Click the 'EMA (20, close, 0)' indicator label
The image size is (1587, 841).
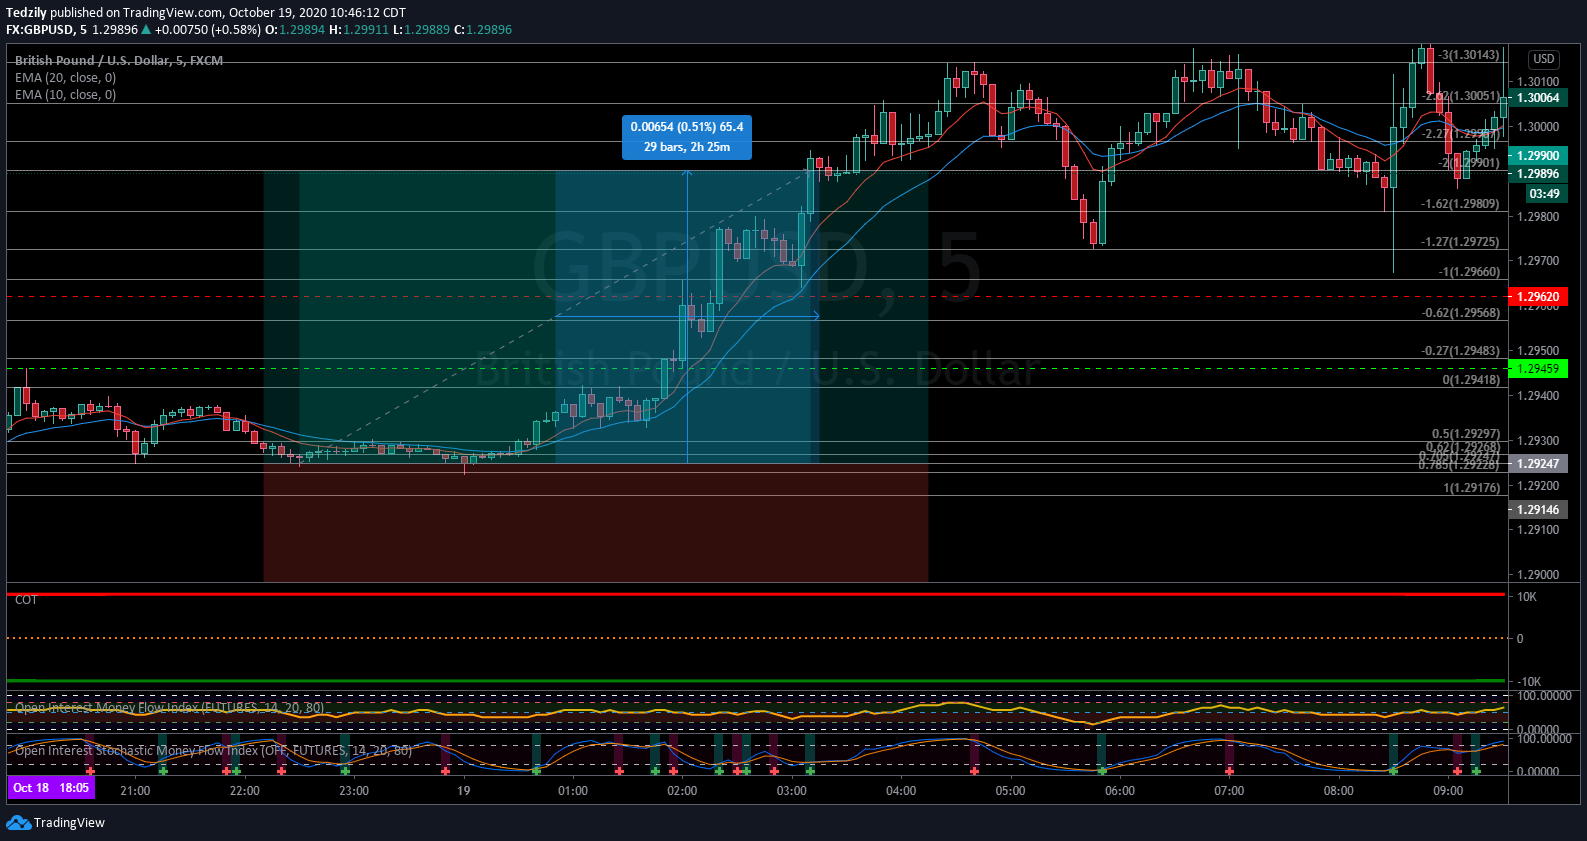[65, 78]
